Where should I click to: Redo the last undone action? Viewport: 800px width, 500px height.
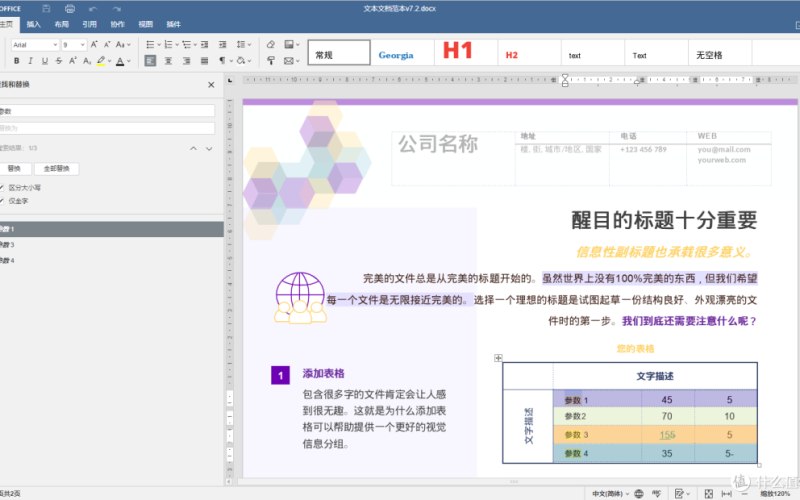point(117,8)
